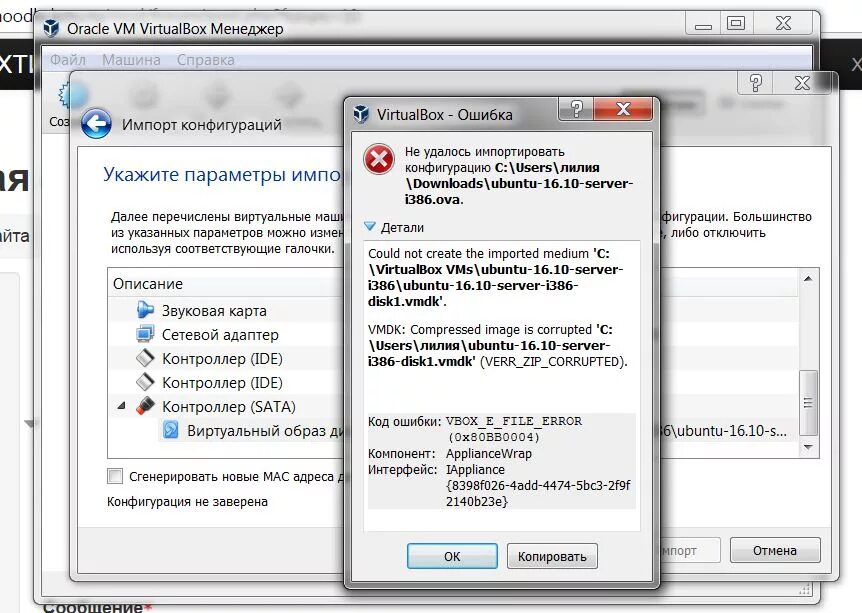The image size is (862, 613).
Task: Click the virtual disk image icon
Action: [x=170, y=429]
